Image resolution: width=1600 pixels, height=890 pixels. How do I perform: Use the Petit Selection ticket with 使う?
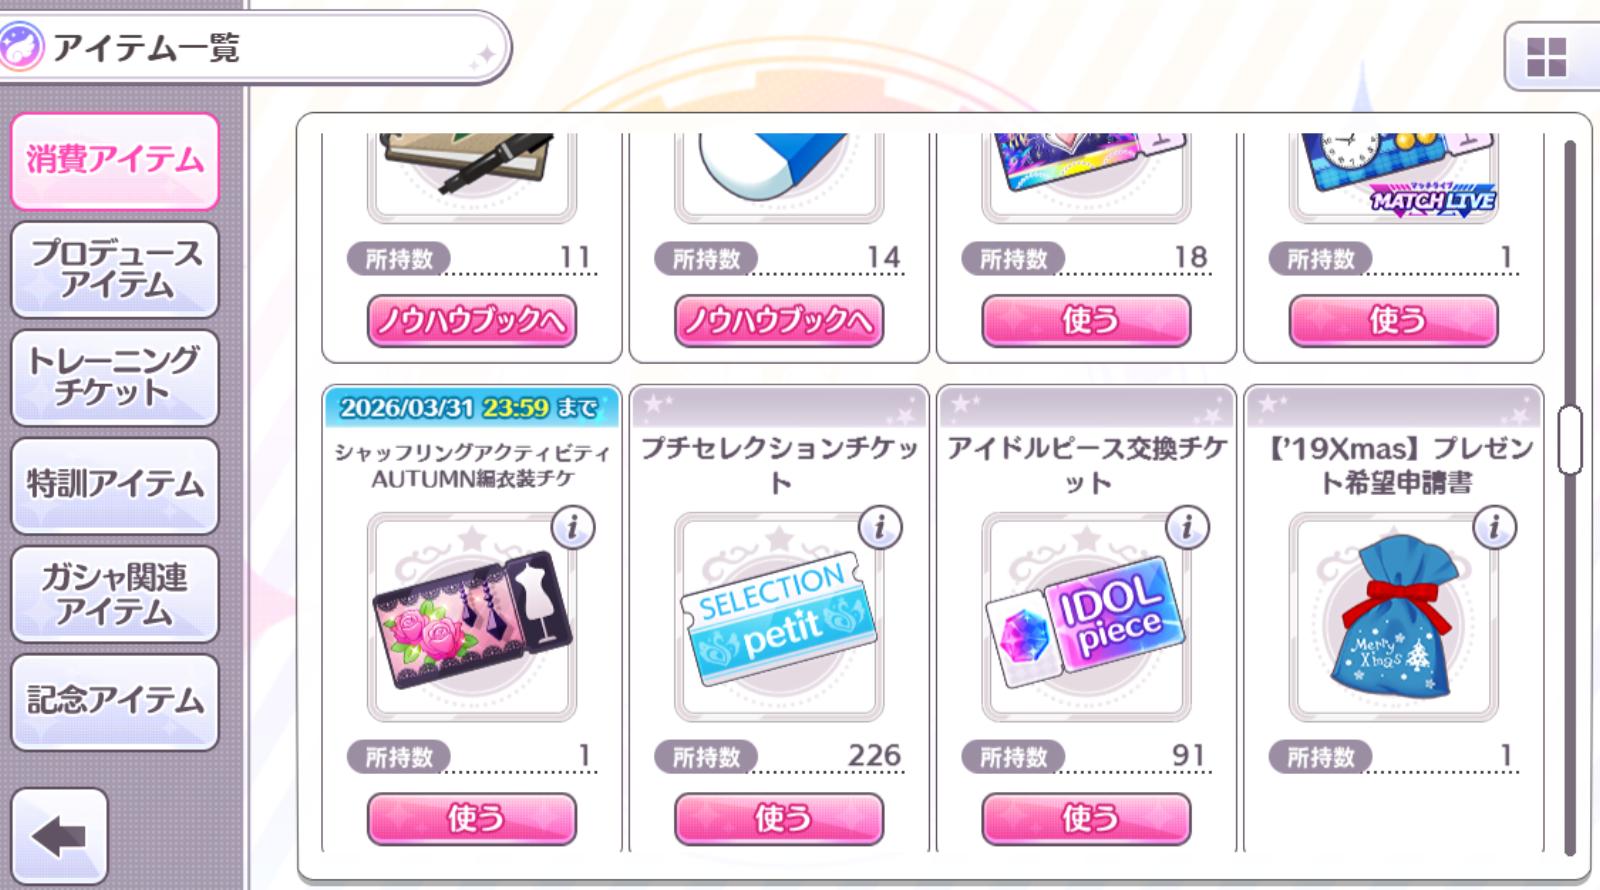779,819
